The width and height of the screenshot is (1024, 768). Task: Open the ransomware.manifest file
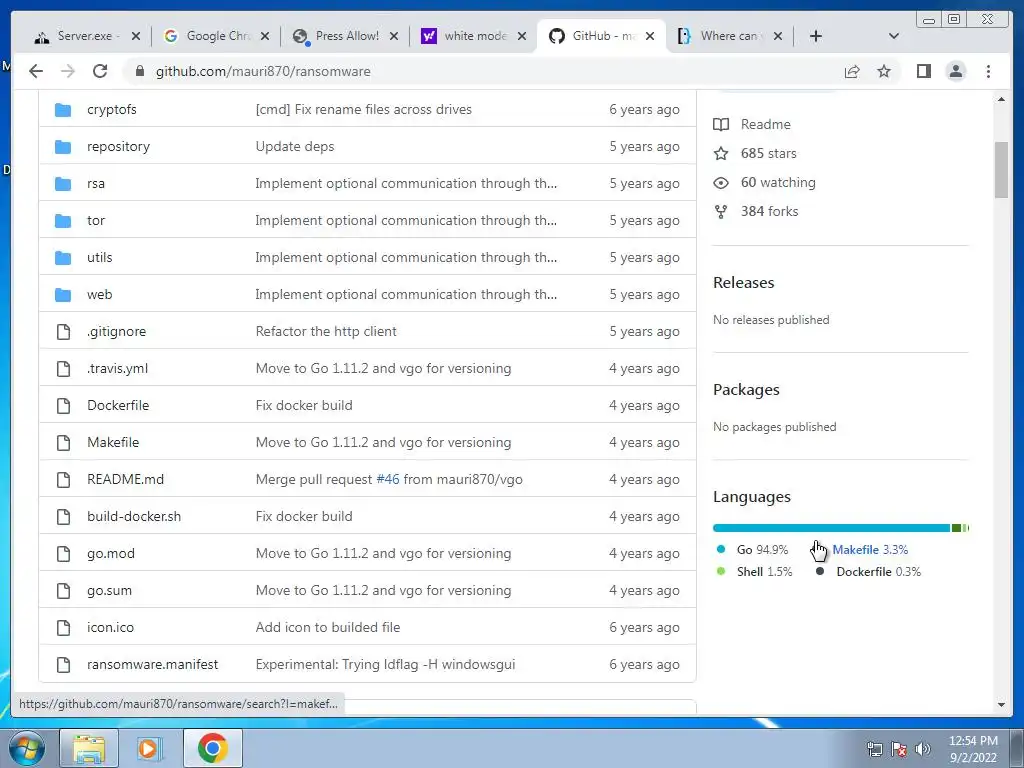click(x=152, y=664)
